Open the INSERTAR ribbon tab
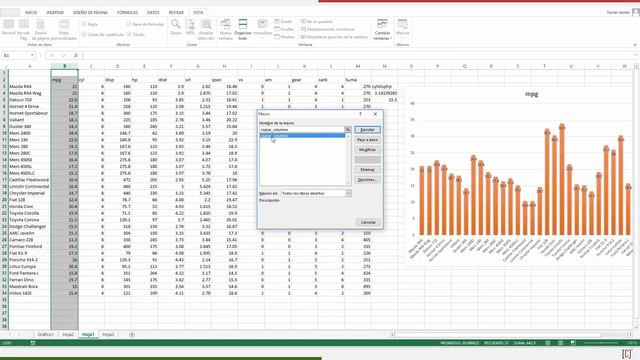The image size is (640, 360). pos(55,13)
